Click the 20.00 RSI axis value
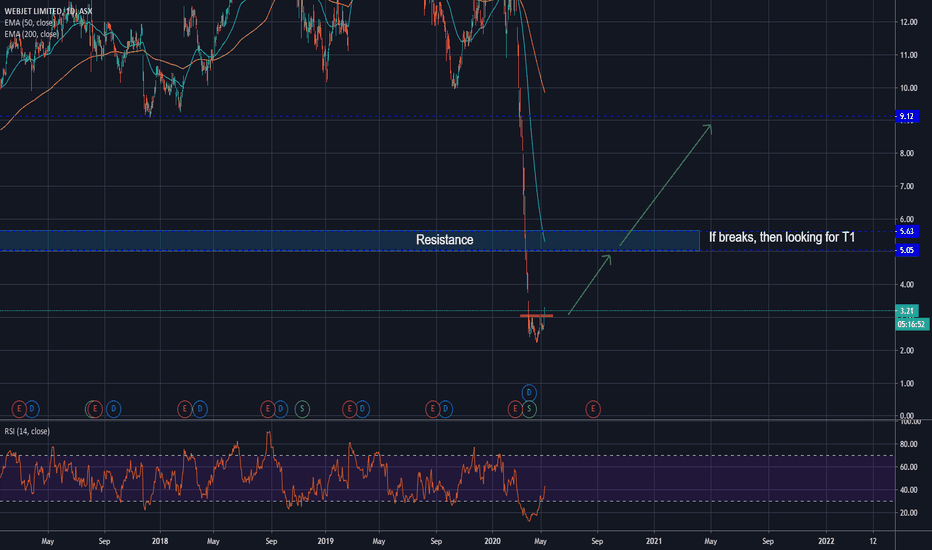The width and height of the screenshot is (932, 550). coord(909,513)
